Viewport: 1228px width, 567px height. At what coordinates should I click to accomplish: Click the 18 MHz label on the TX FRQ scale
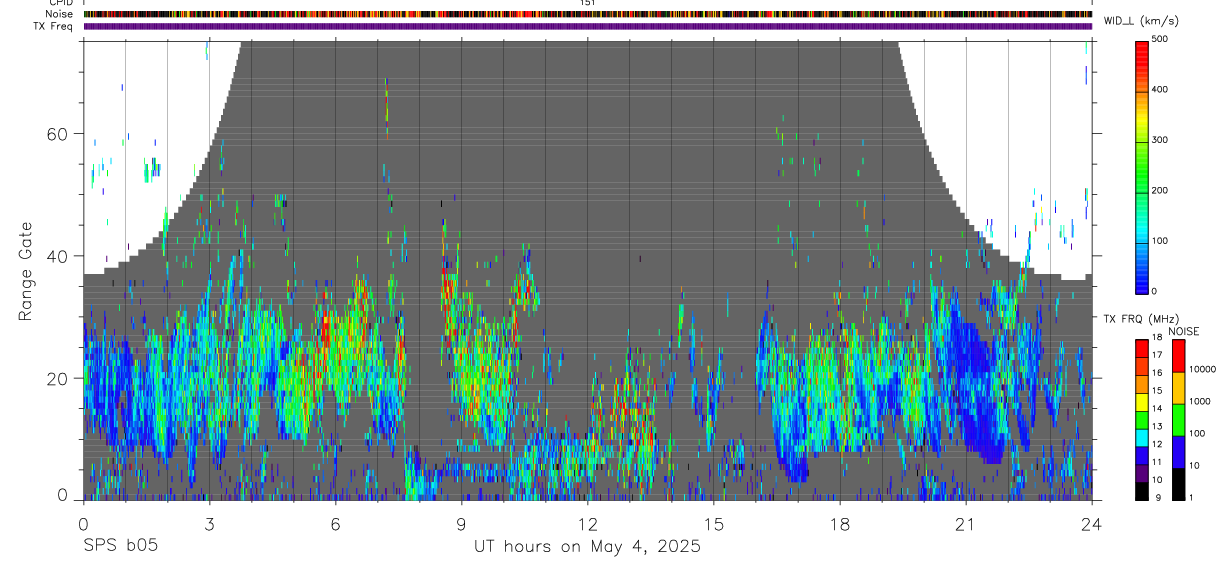1156,337
